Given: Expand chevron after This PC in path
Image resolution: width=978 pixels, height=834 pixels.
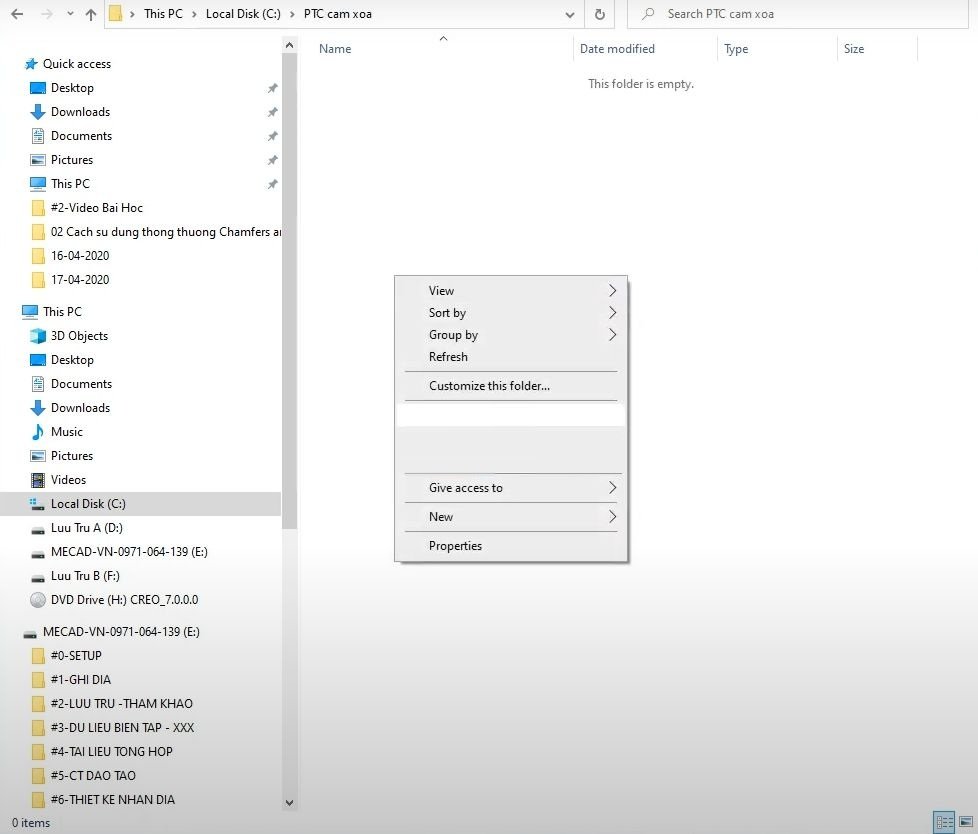Looking at the screenshot, I should [194, 14].
